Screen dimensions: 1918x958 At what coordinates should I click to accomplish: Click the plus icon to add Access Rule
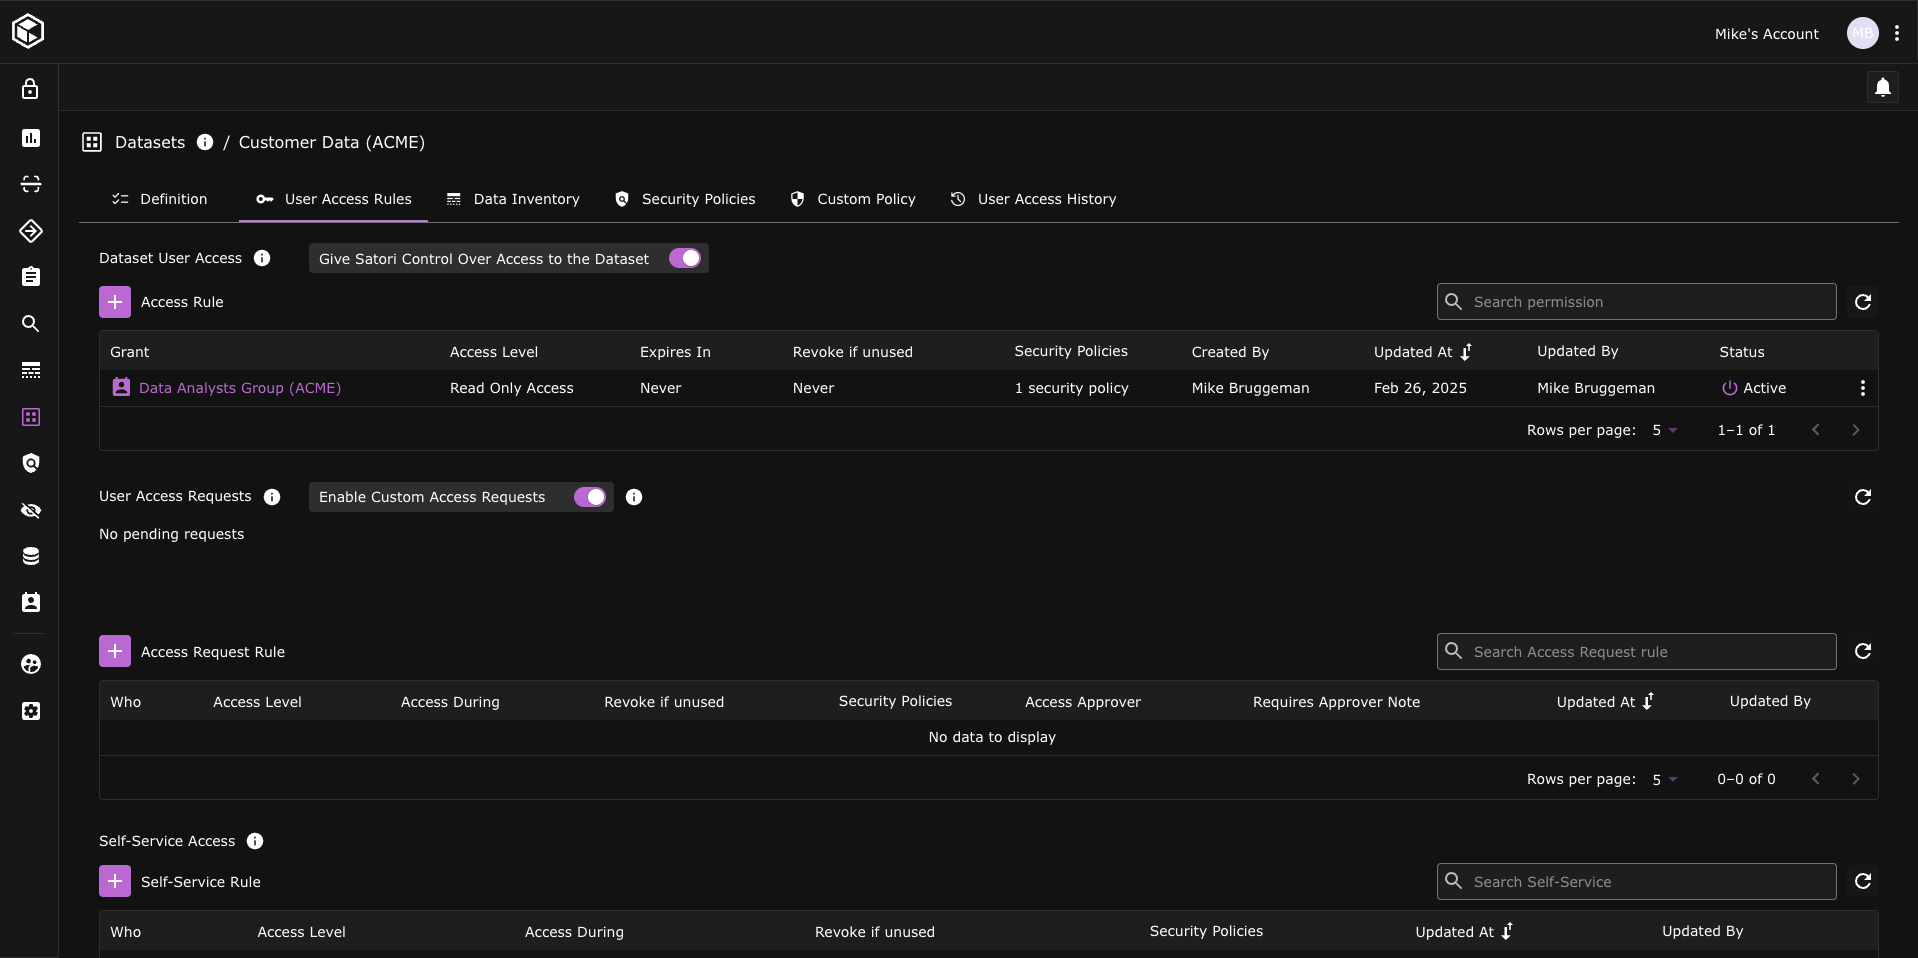115,302
